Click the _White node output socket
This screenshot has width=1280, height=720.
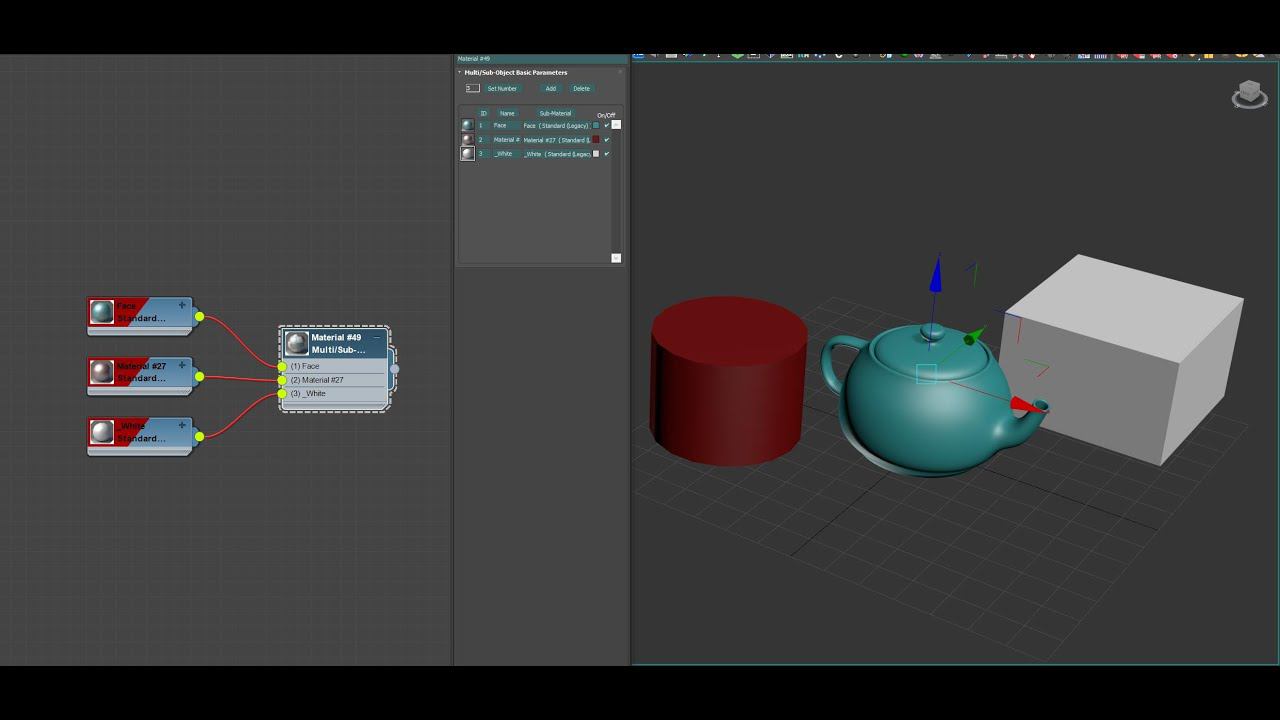click(x=200, y=436)
